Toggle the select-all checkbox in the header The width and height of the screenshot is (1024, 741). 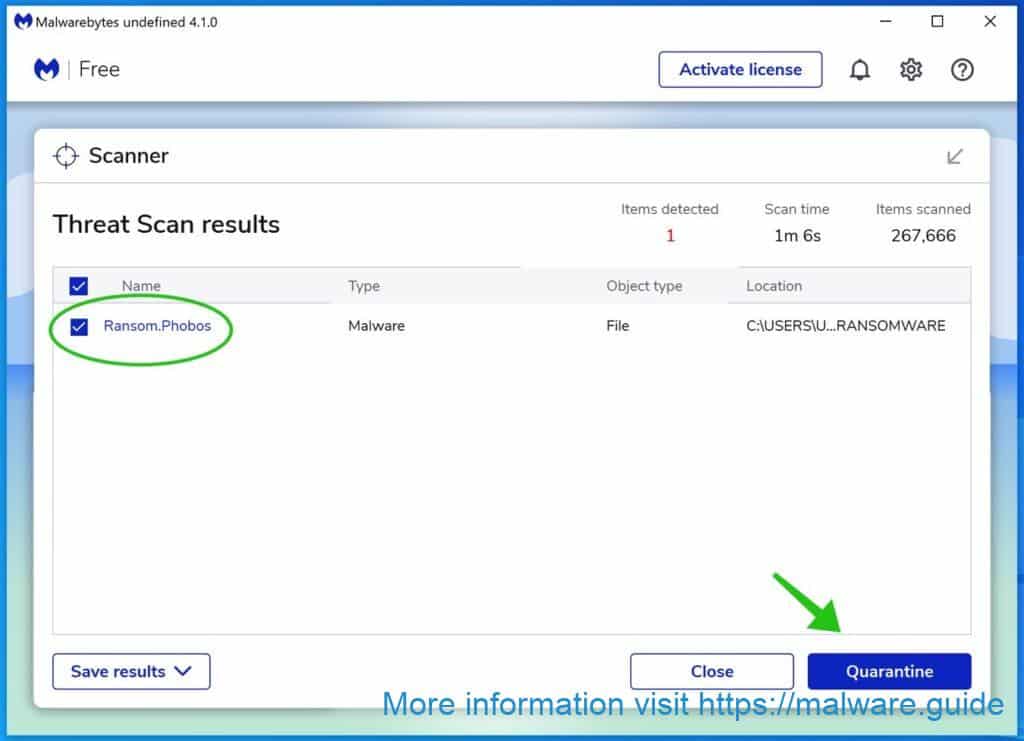[x=79, y=285]
